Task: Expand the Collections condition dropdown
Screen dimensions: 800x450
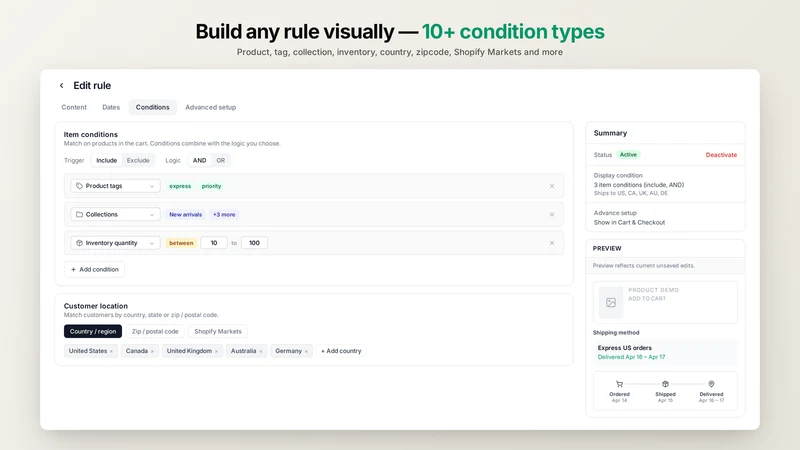Action: 115,215
